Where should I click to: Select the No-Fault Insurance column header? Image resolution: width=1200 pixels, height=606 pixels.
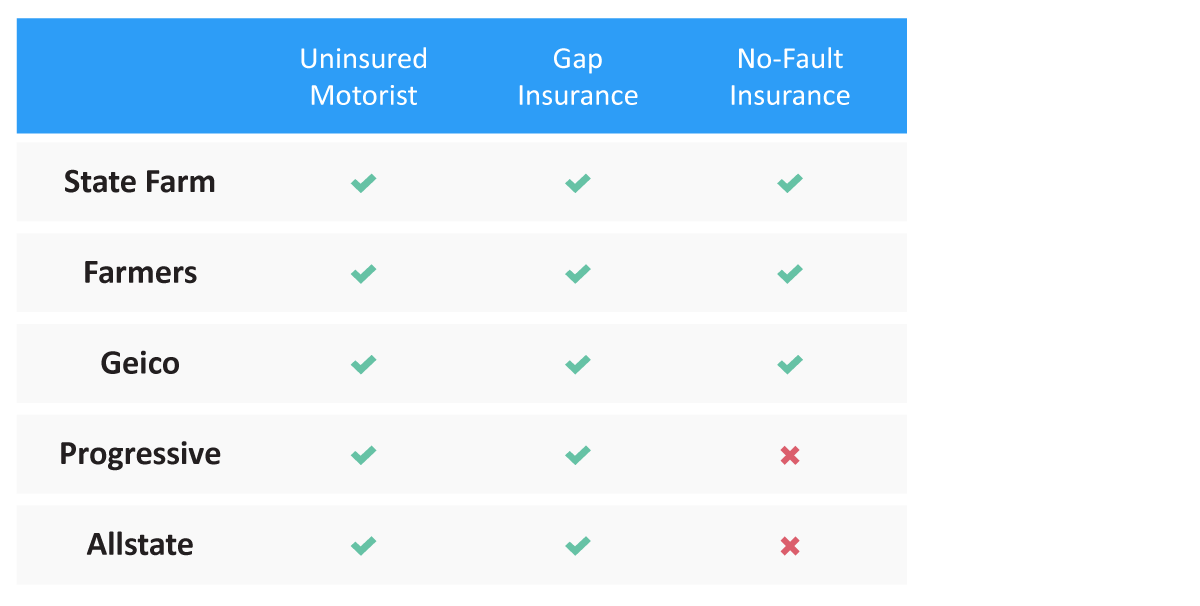tap(790, 77)
